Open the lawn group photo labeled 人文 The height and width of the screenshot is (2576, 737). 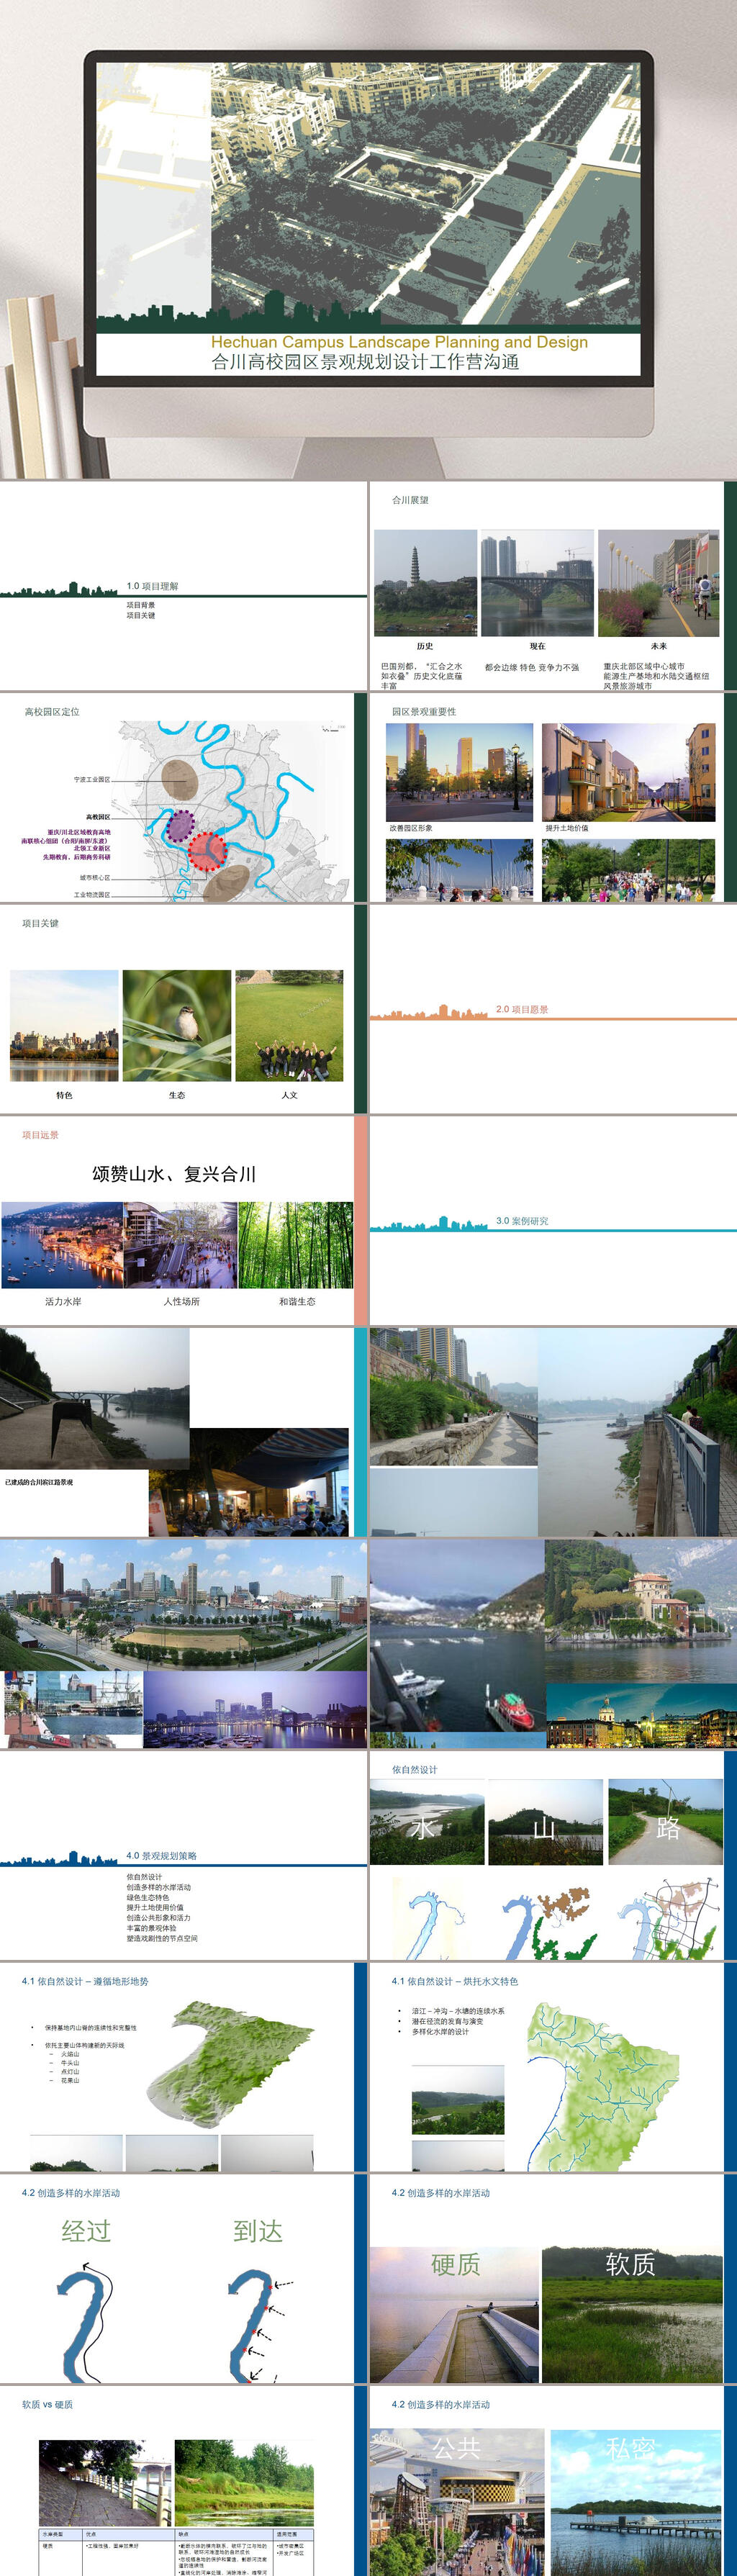pos(289,1025)
